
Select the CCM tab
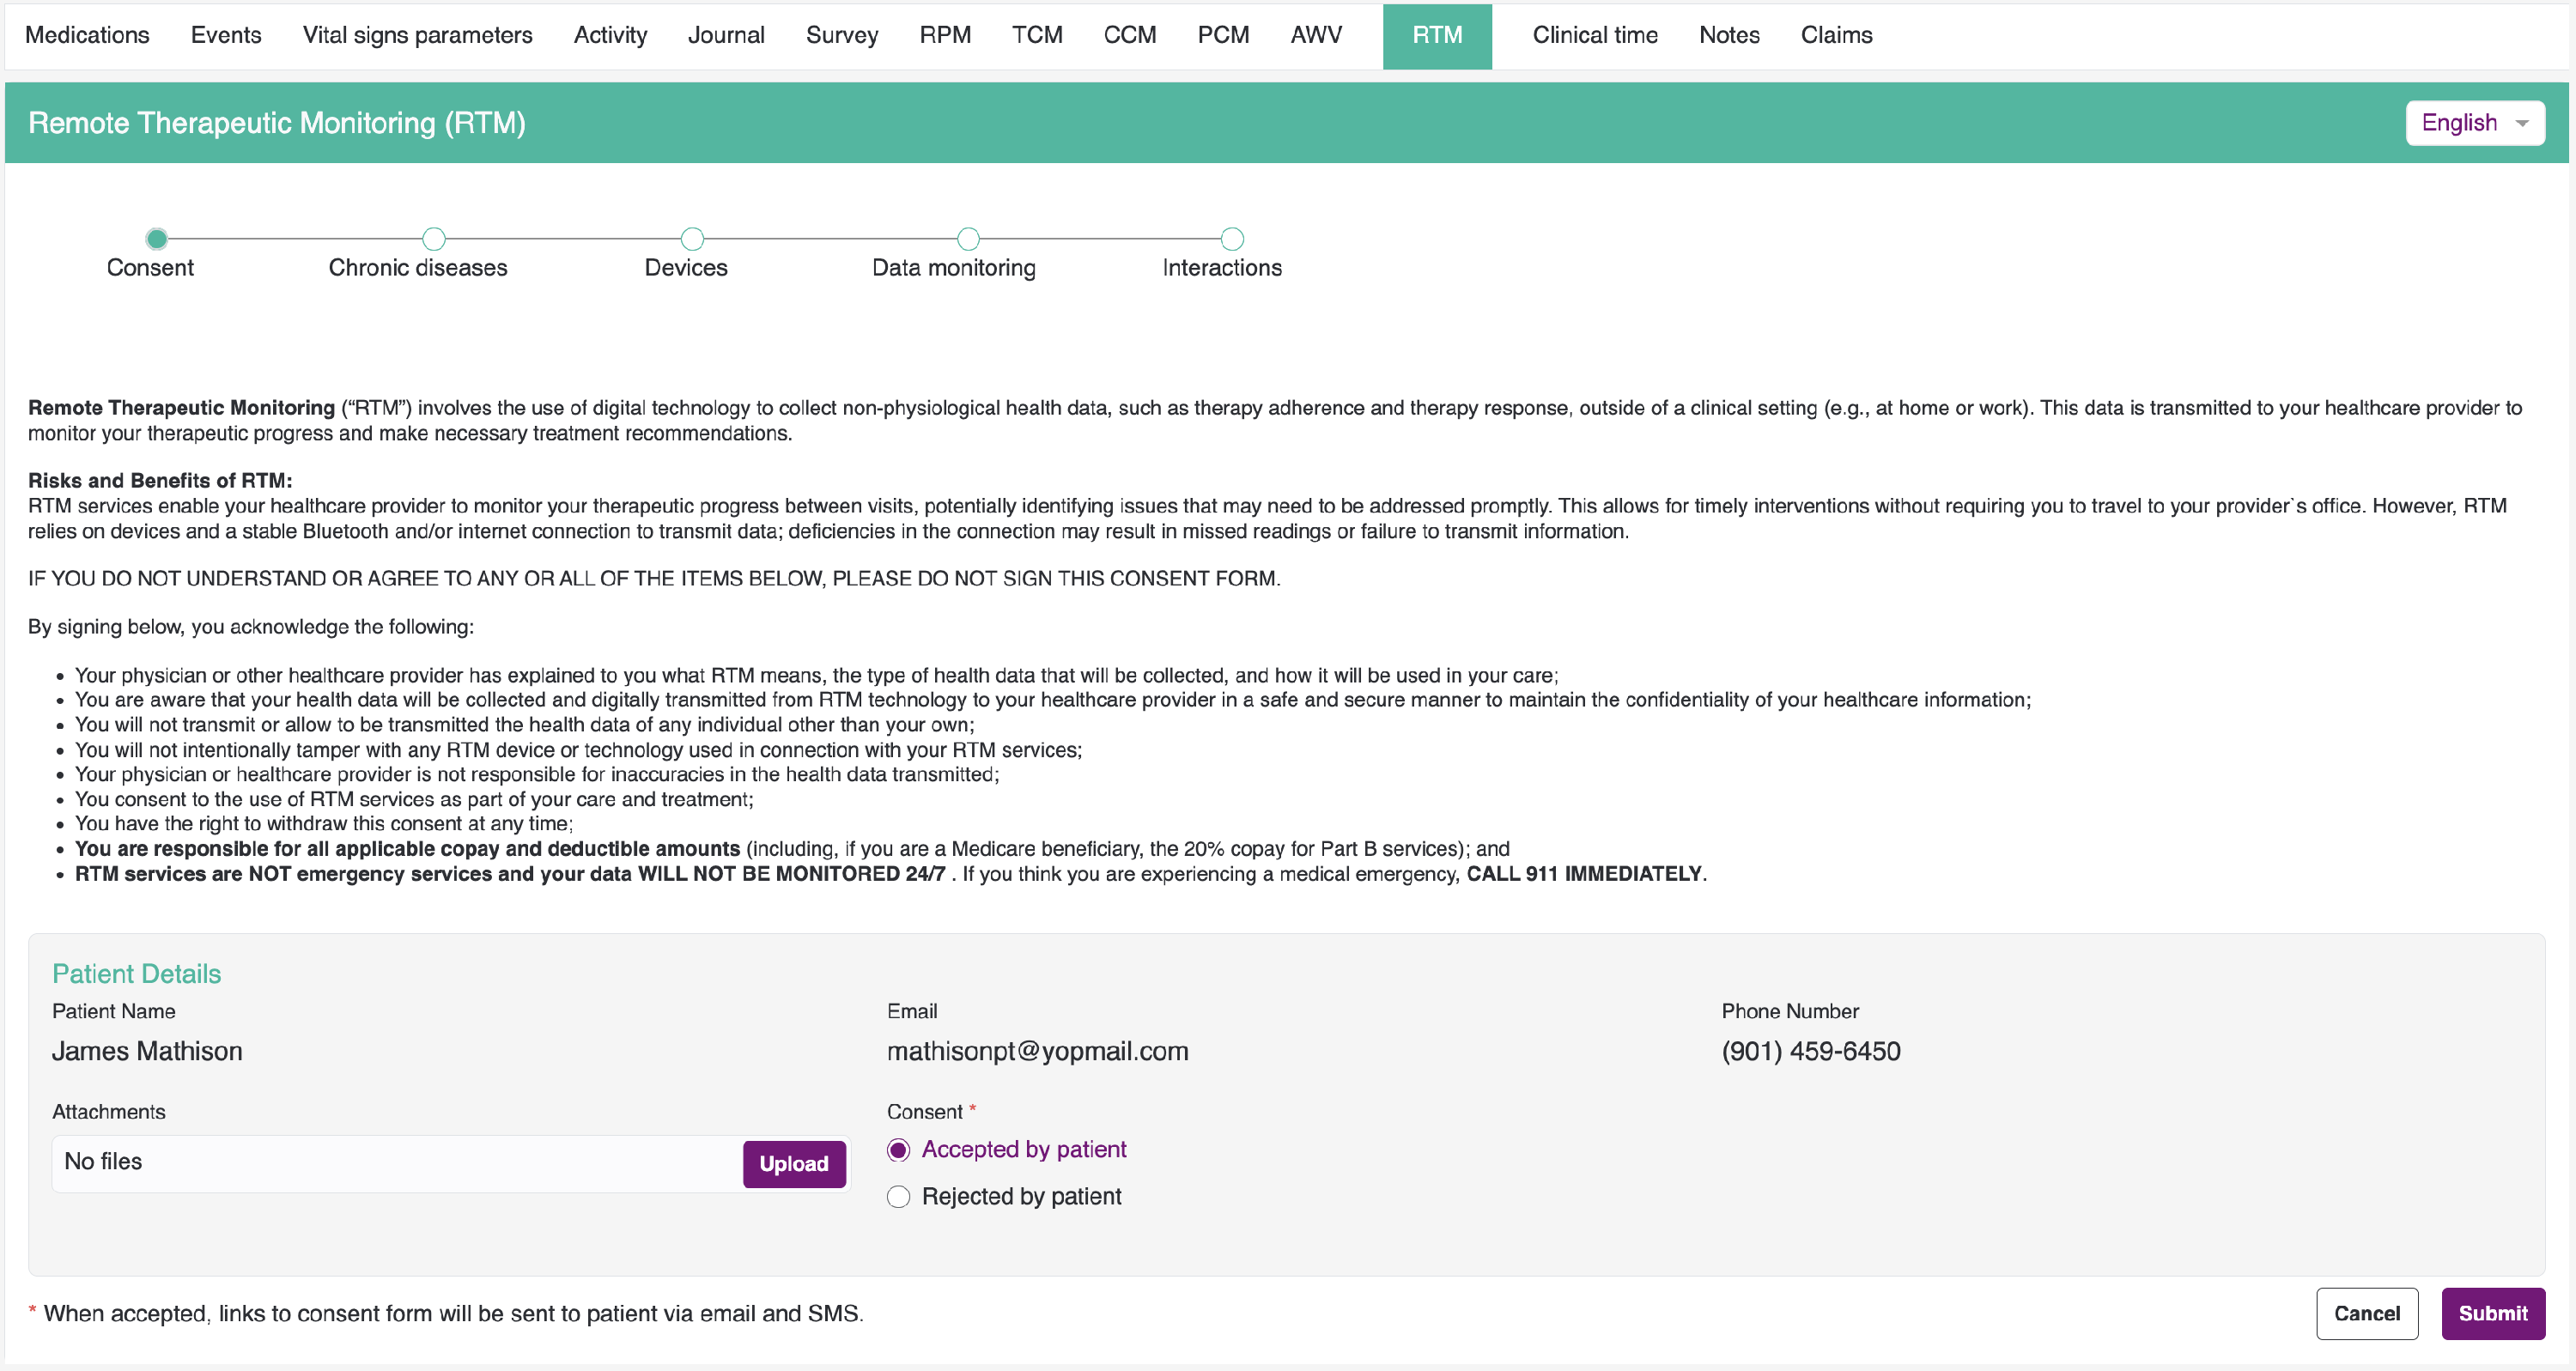1129,35
